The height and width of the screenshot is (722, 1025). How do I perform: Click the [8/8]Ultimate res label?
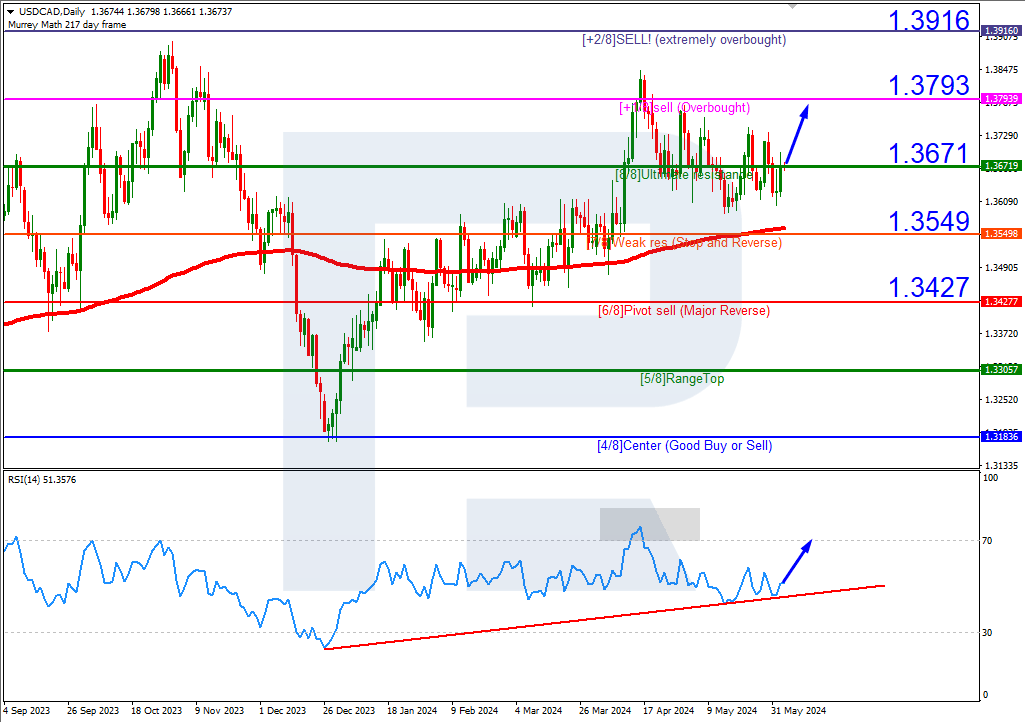pos(686,173)
